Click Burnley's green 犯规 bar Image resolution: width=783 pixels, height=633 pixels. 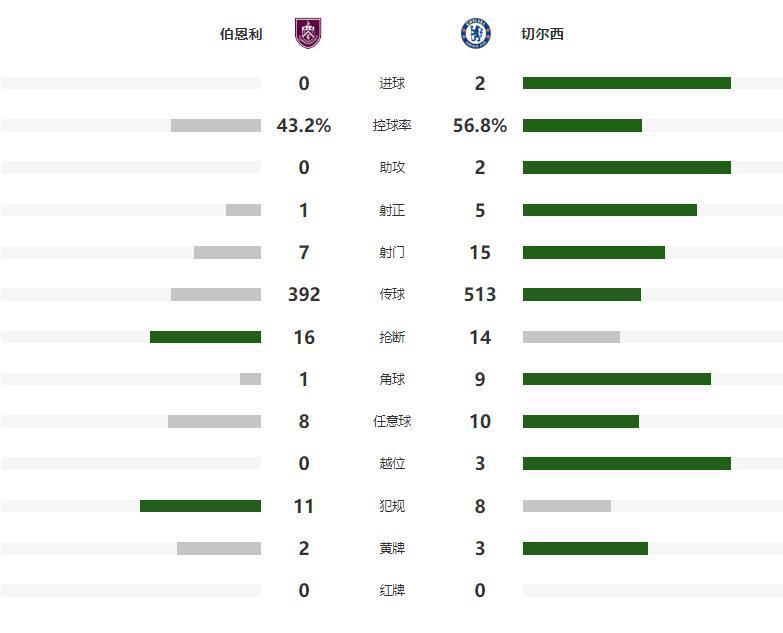point(200,506)
